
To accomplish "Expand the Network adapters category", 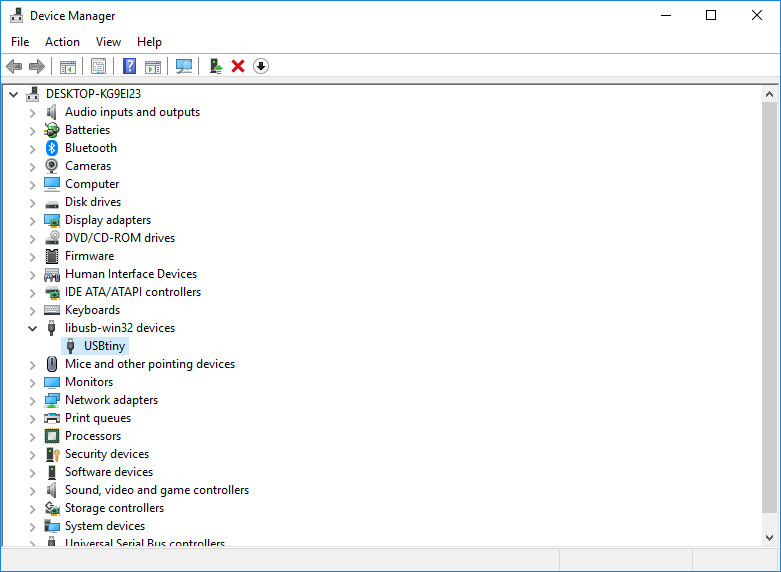I will coord(33,400).
